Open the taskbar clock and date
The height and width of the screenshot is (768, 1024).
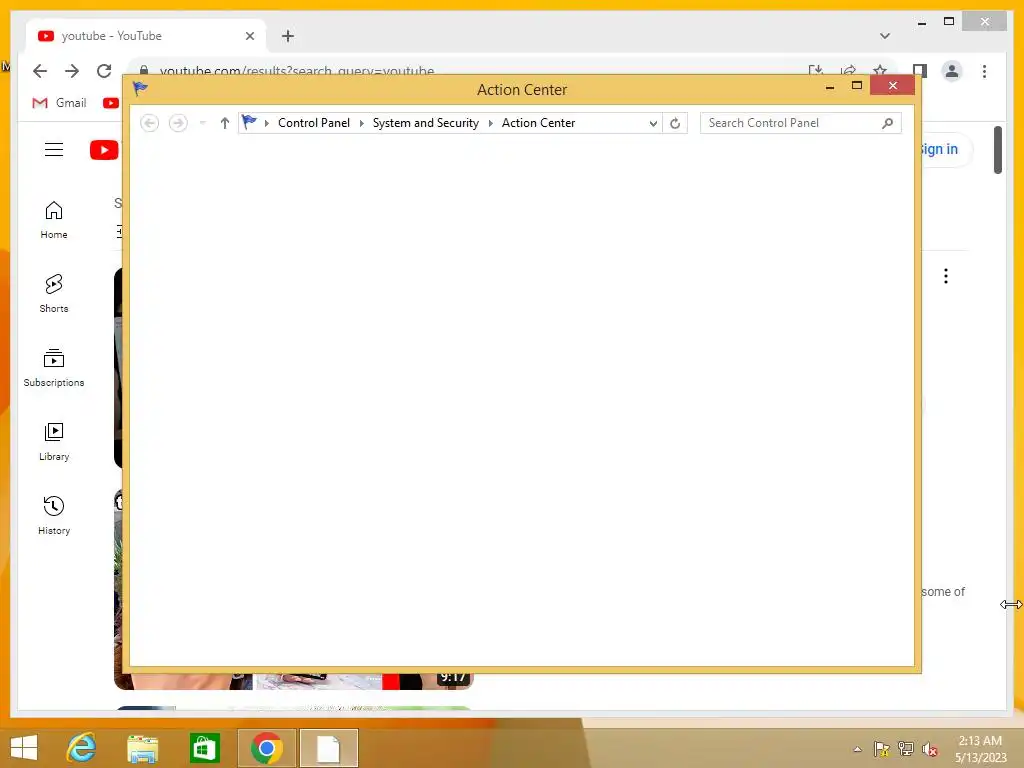point(980,748)
